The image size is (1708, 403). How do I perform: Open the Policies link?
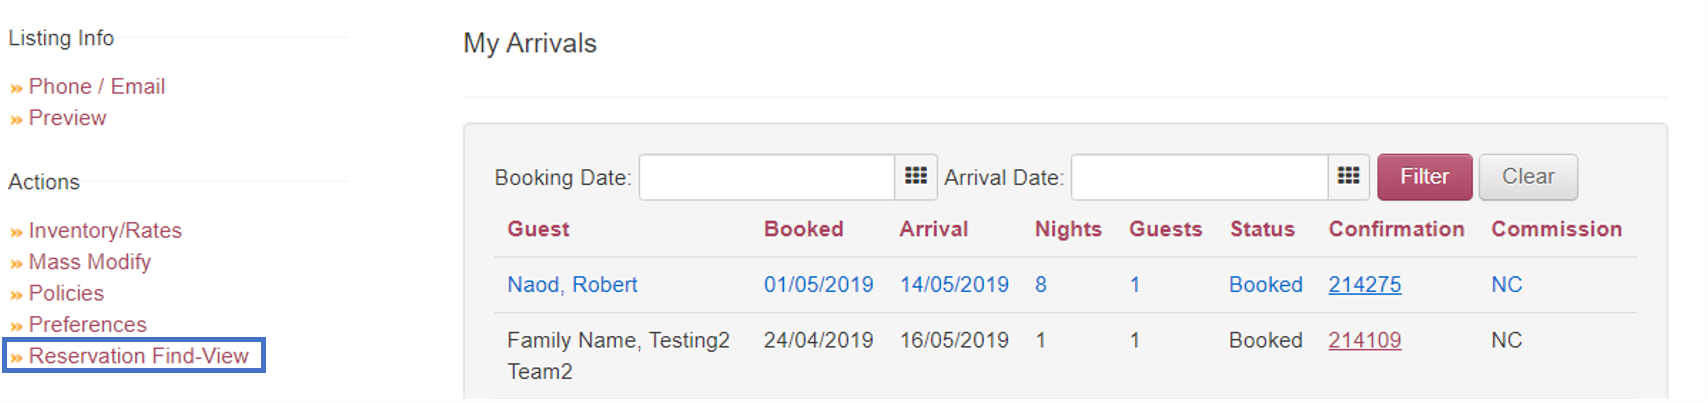66,293
